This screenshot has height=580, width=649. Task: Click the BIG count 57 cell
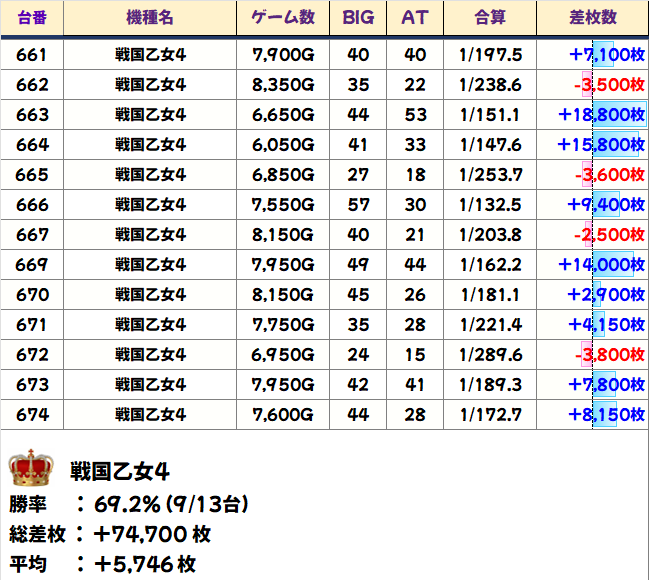pos(358,205)
